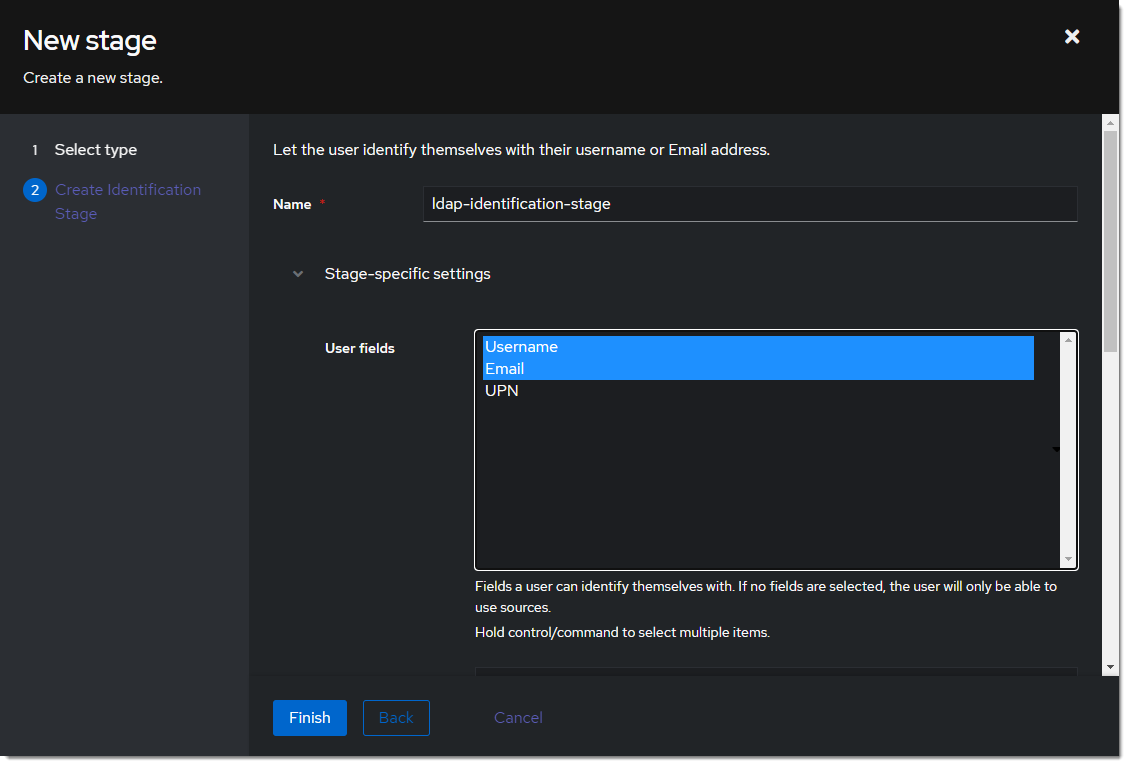Click the Finish button
Viewport: 1129px width, 766px height.
(309, 717)
